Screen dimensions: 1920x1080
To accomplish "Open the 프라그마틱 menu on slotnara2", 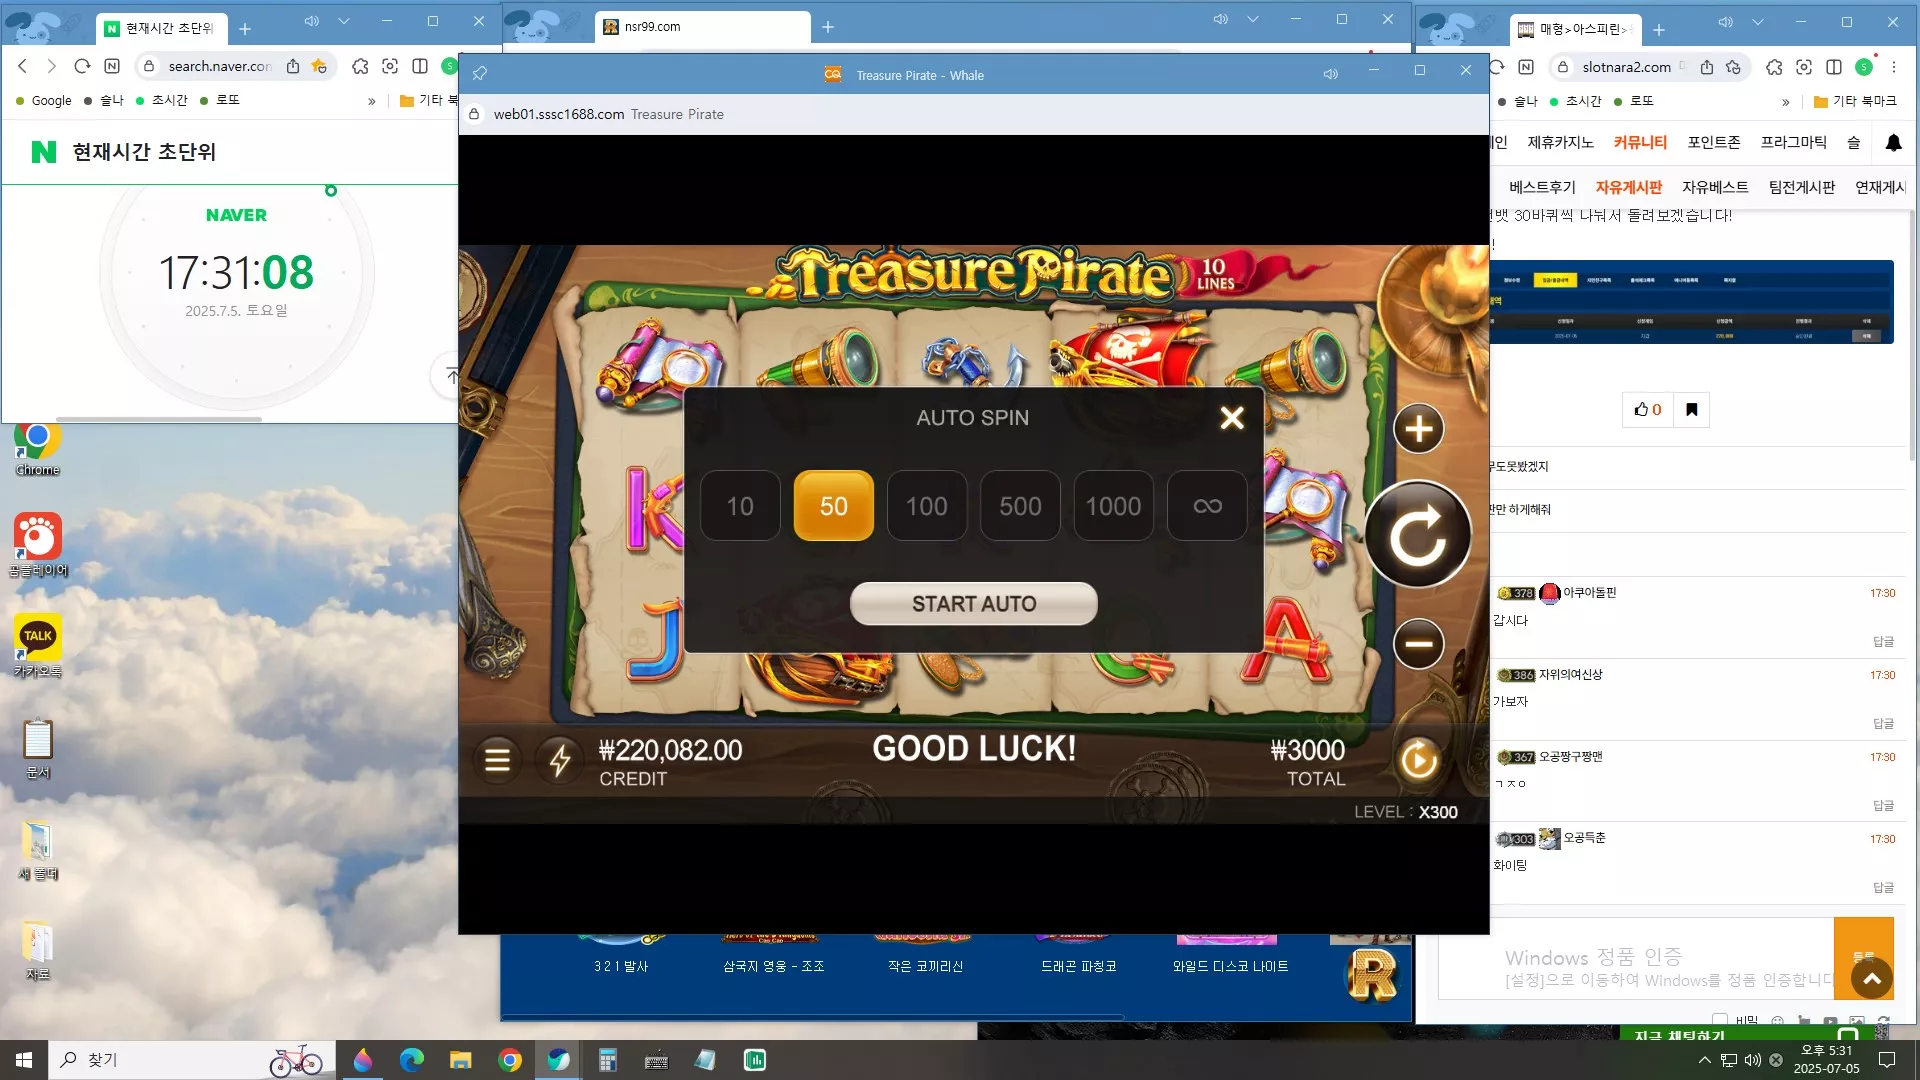I will (1794, 142).
